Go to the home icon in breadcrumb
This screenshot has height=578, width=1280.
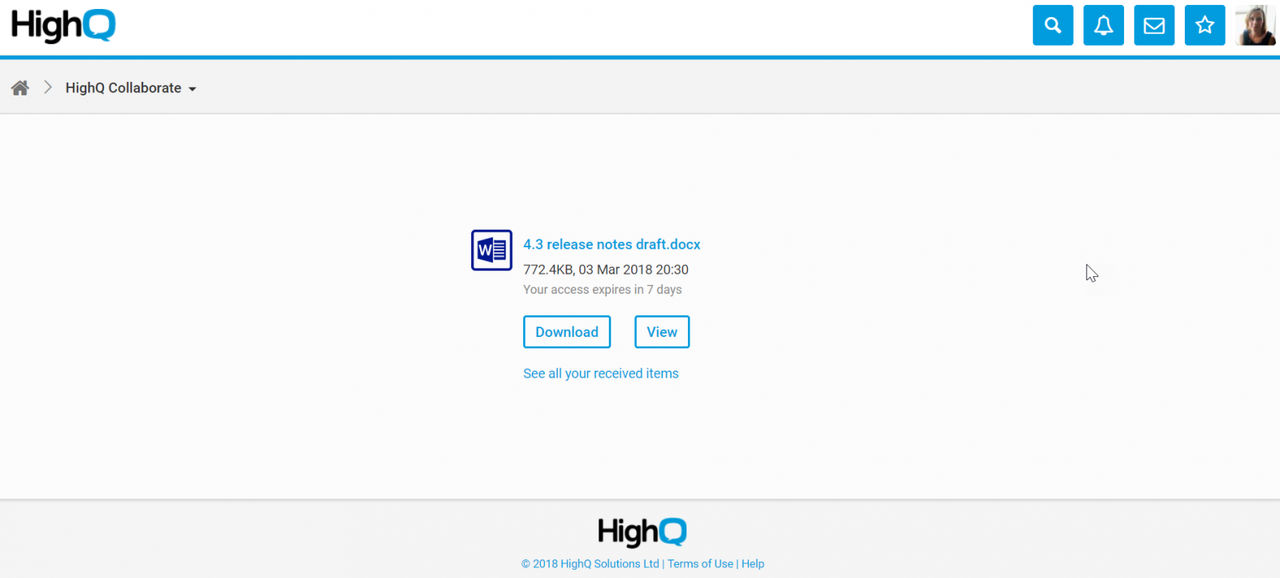pos(20,88)
